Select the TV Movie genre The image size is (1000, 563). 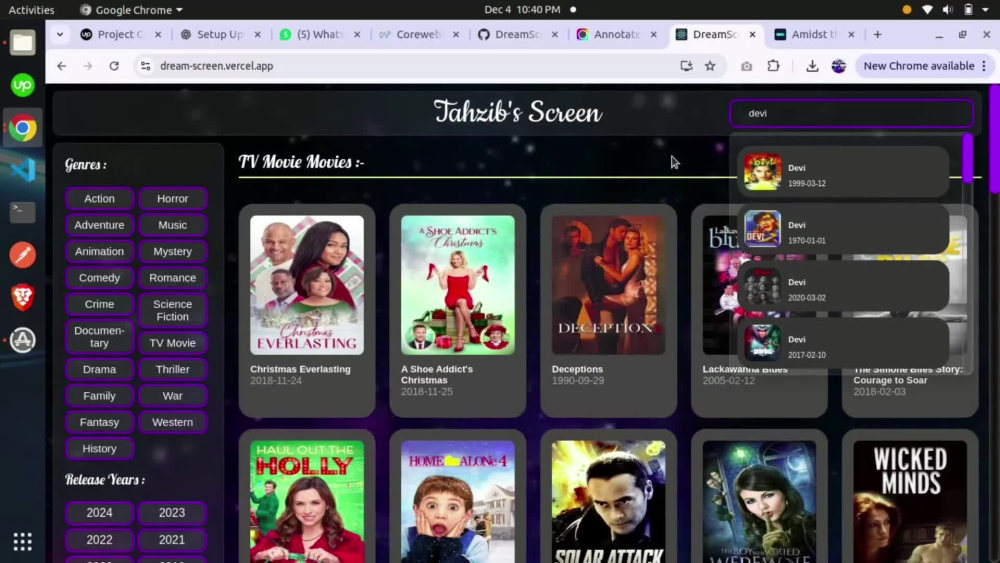172,343
